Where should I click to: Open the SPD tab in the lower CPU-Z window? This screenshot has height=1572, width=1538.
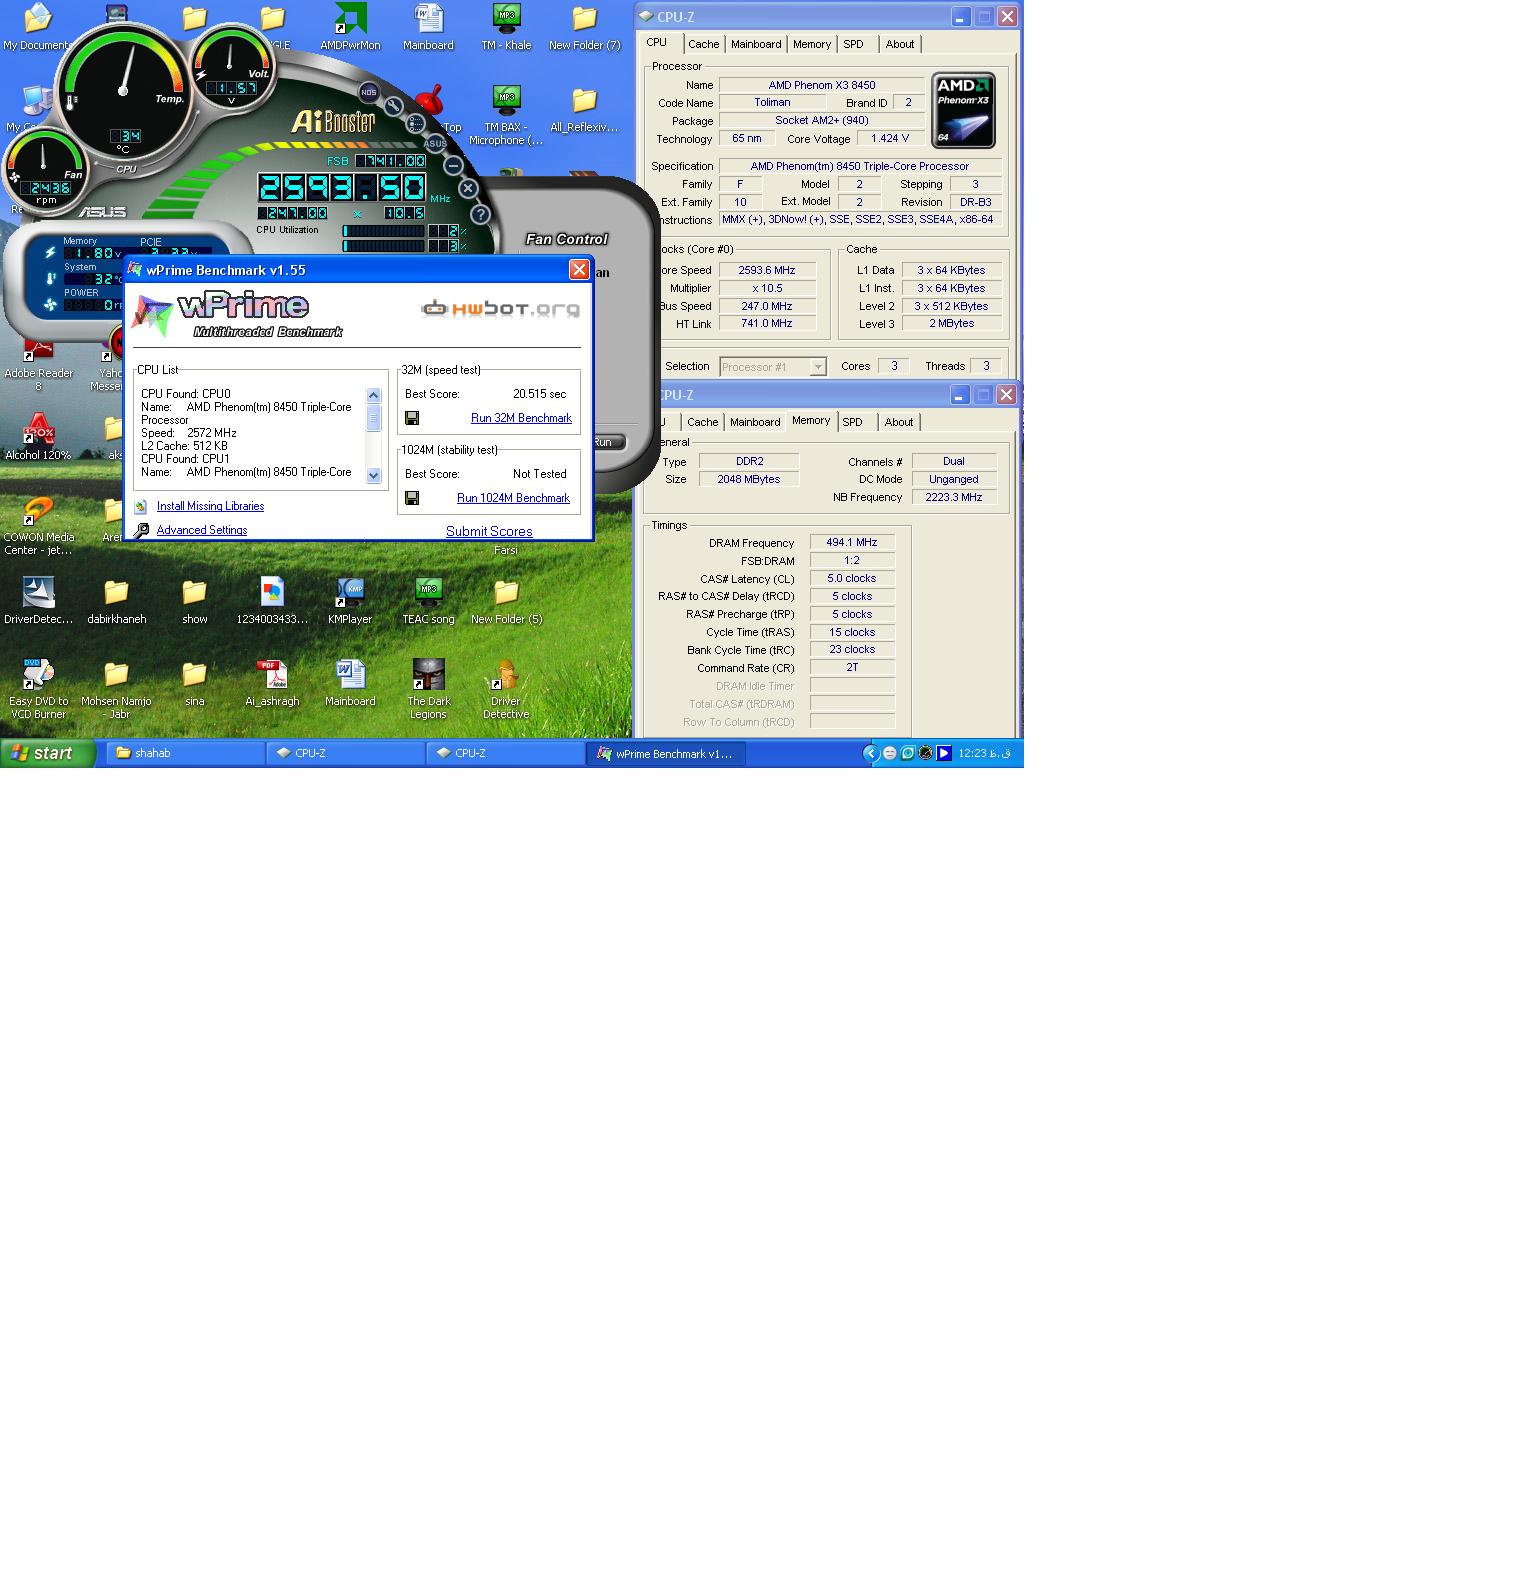click(852, 422)
